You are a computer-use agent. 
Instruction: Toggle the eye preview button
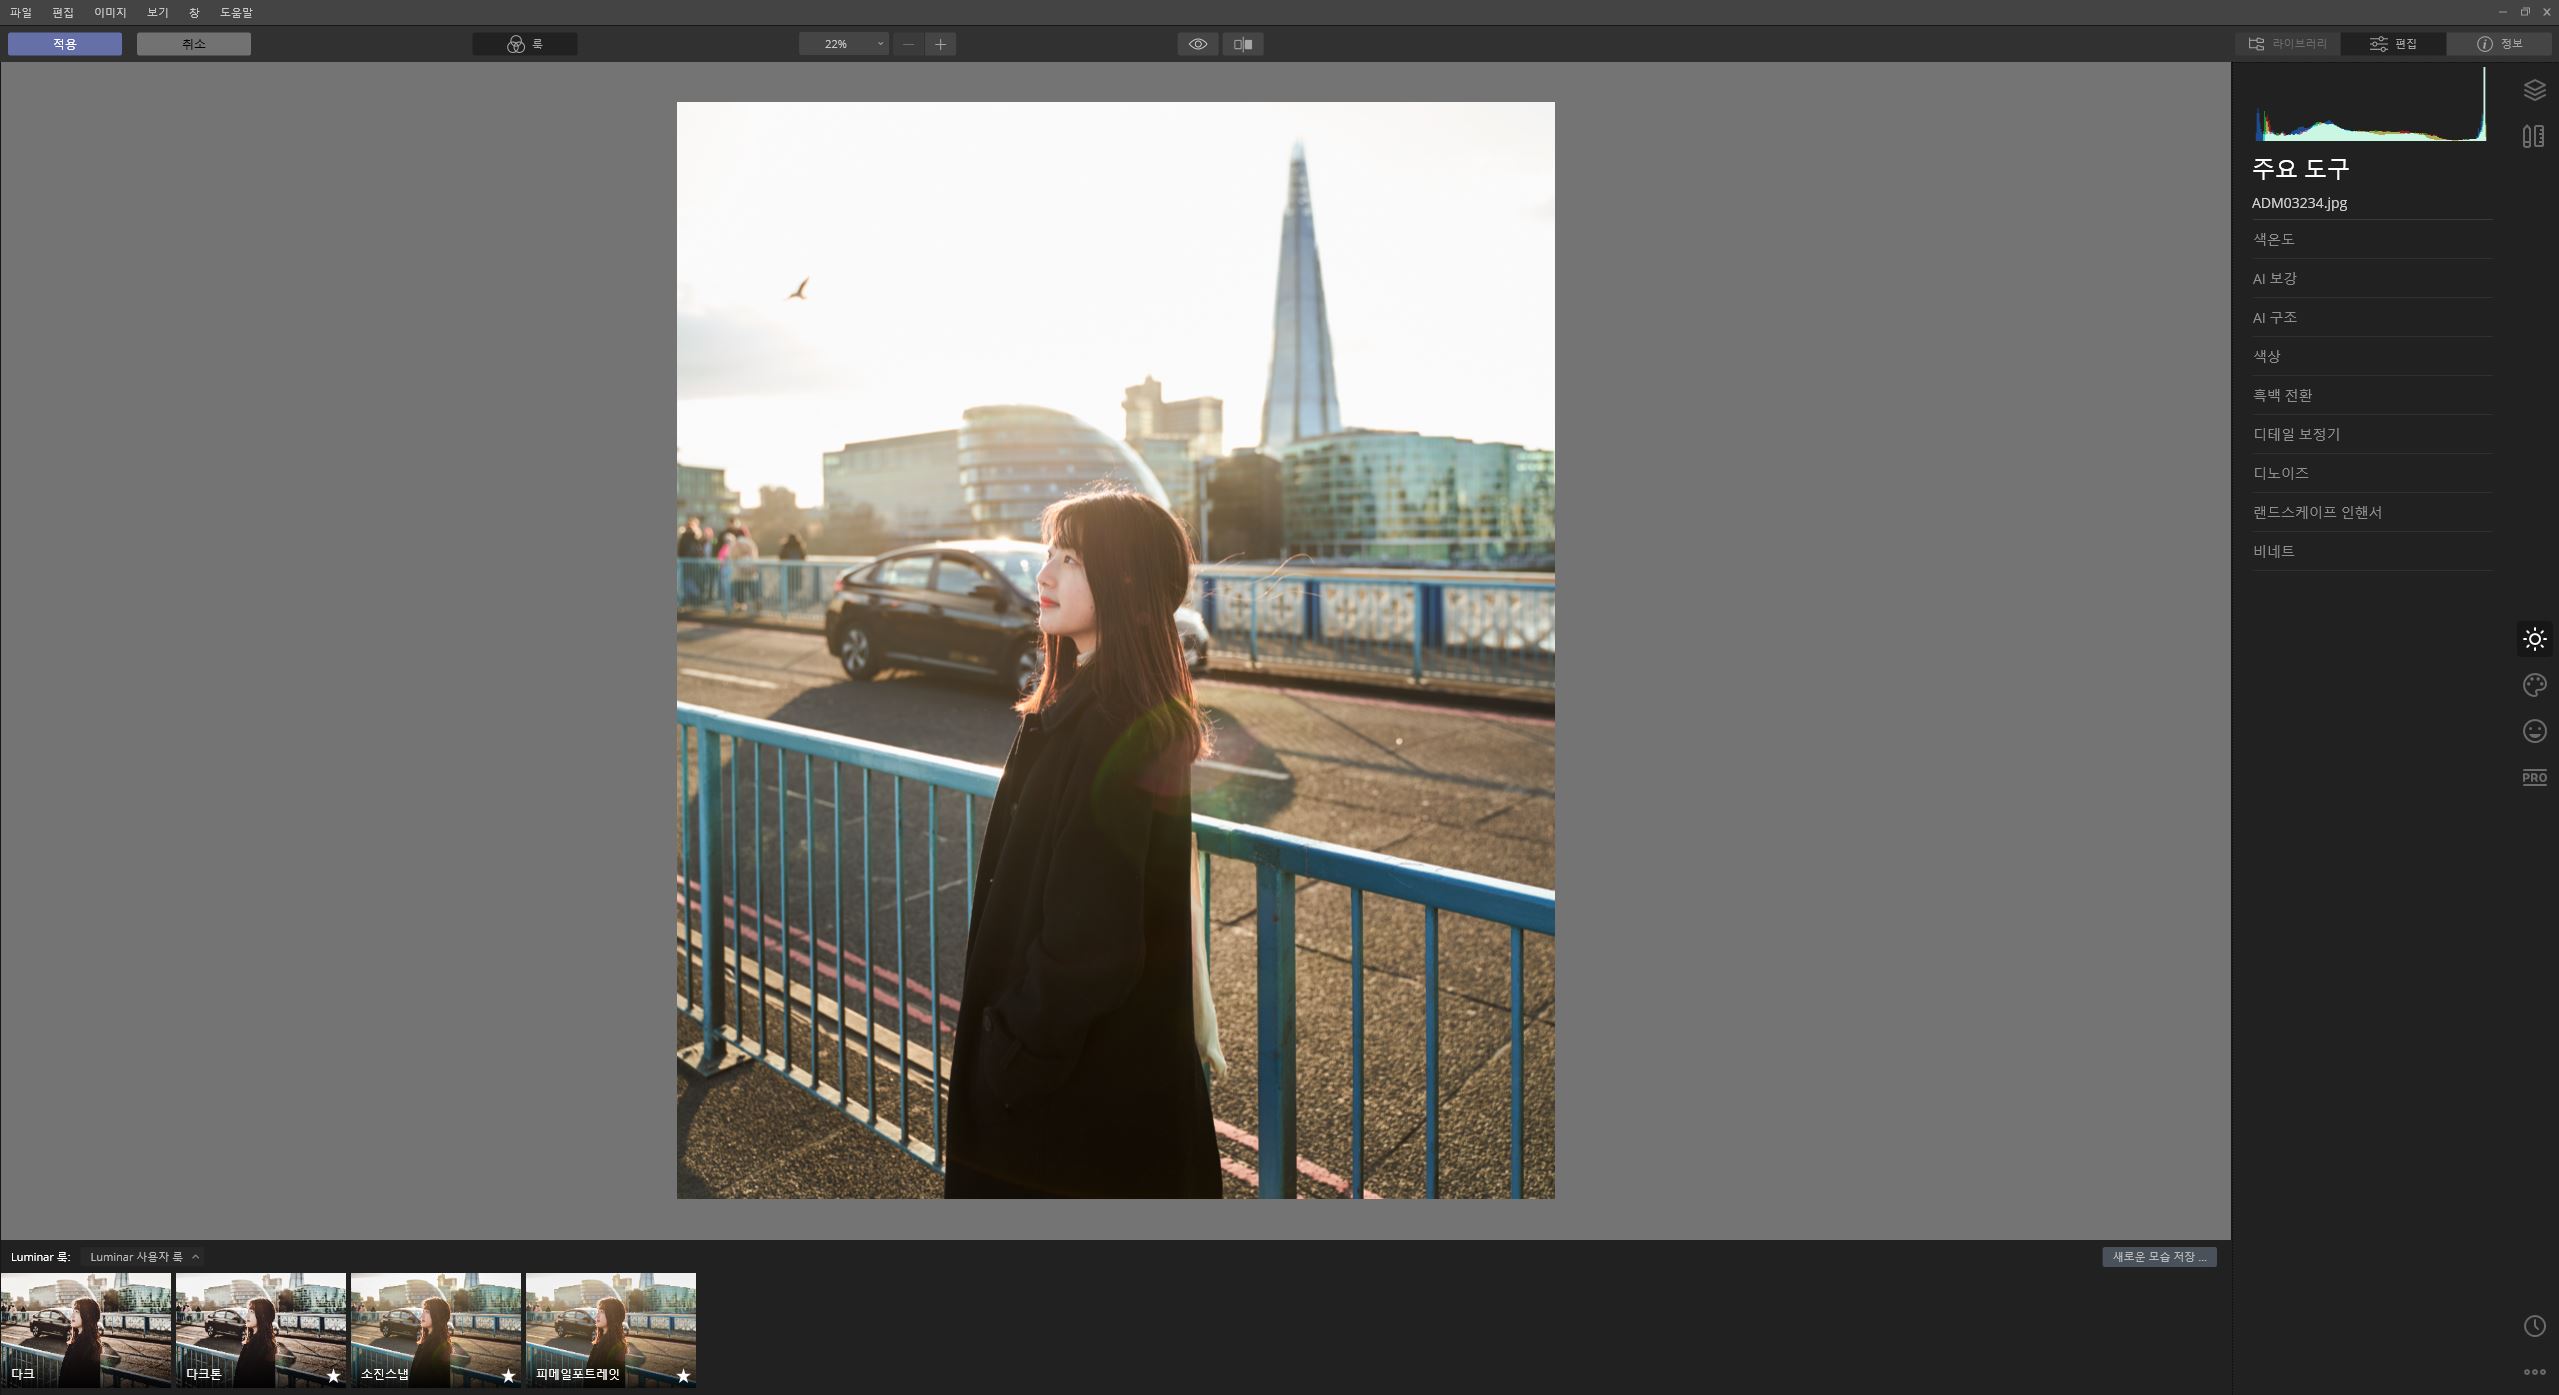[x=1197, y=44]
